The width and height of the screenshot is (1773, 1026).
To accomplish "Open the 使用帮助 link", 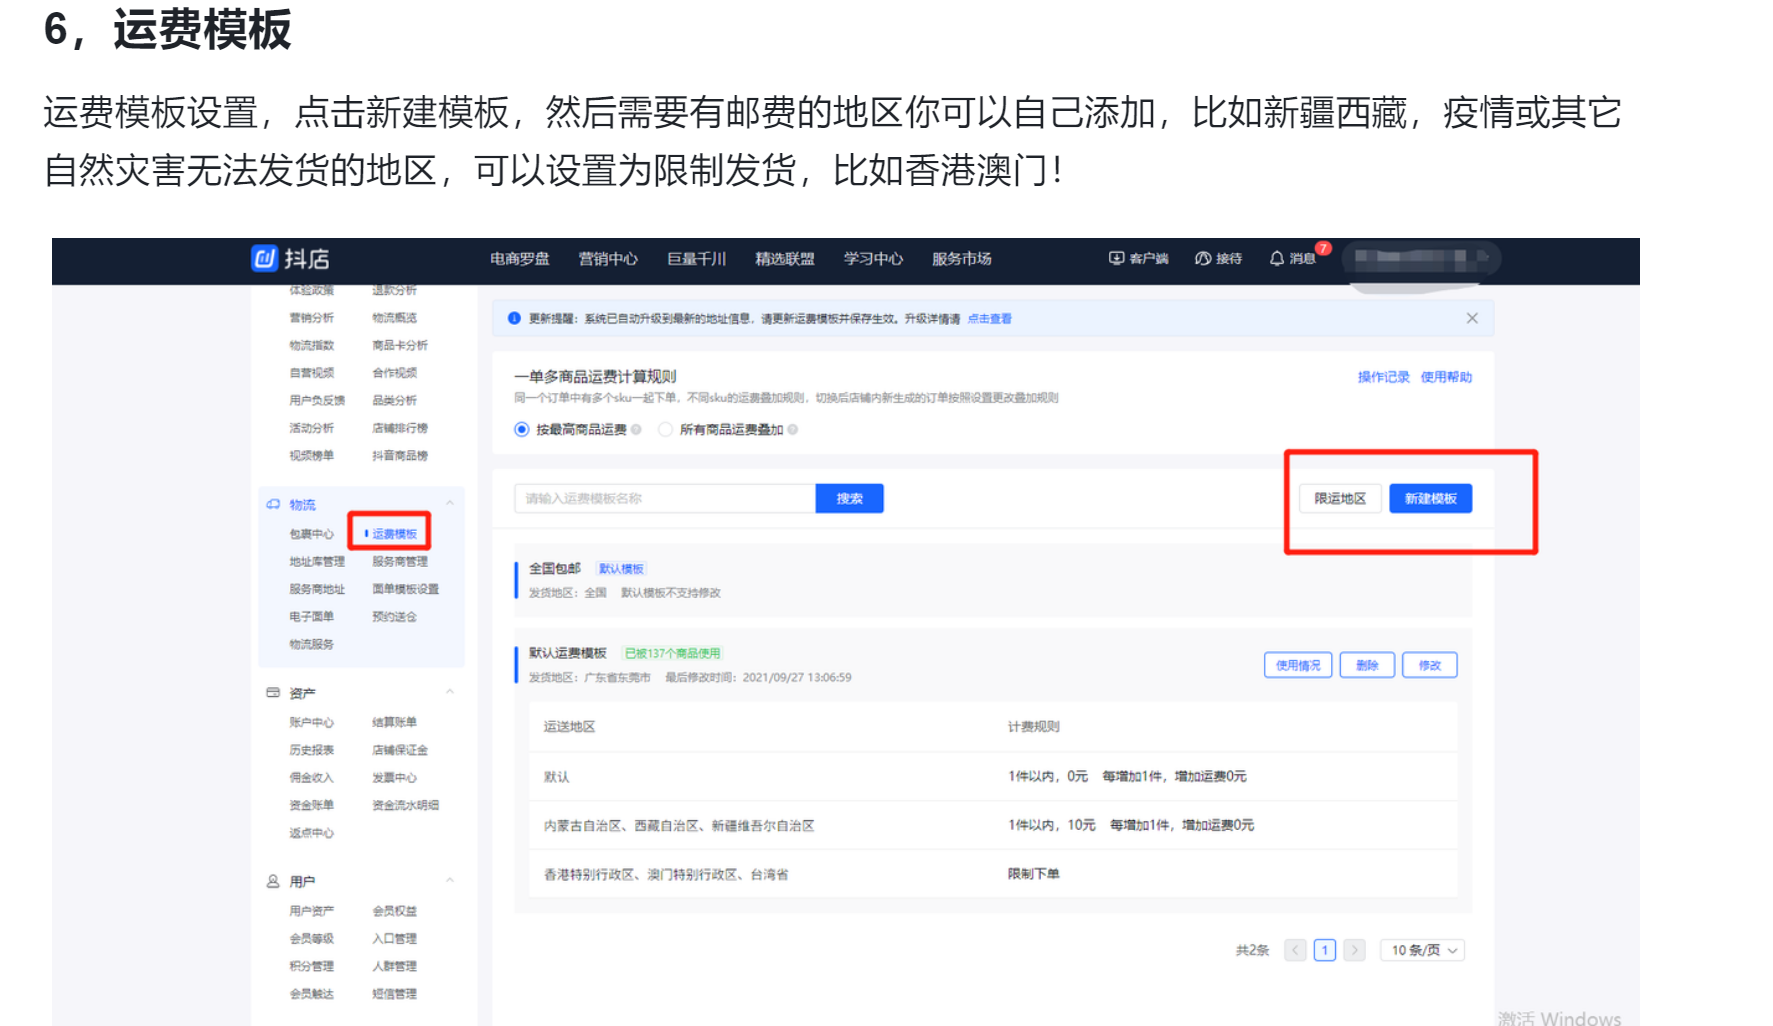I will point(1446,377).
